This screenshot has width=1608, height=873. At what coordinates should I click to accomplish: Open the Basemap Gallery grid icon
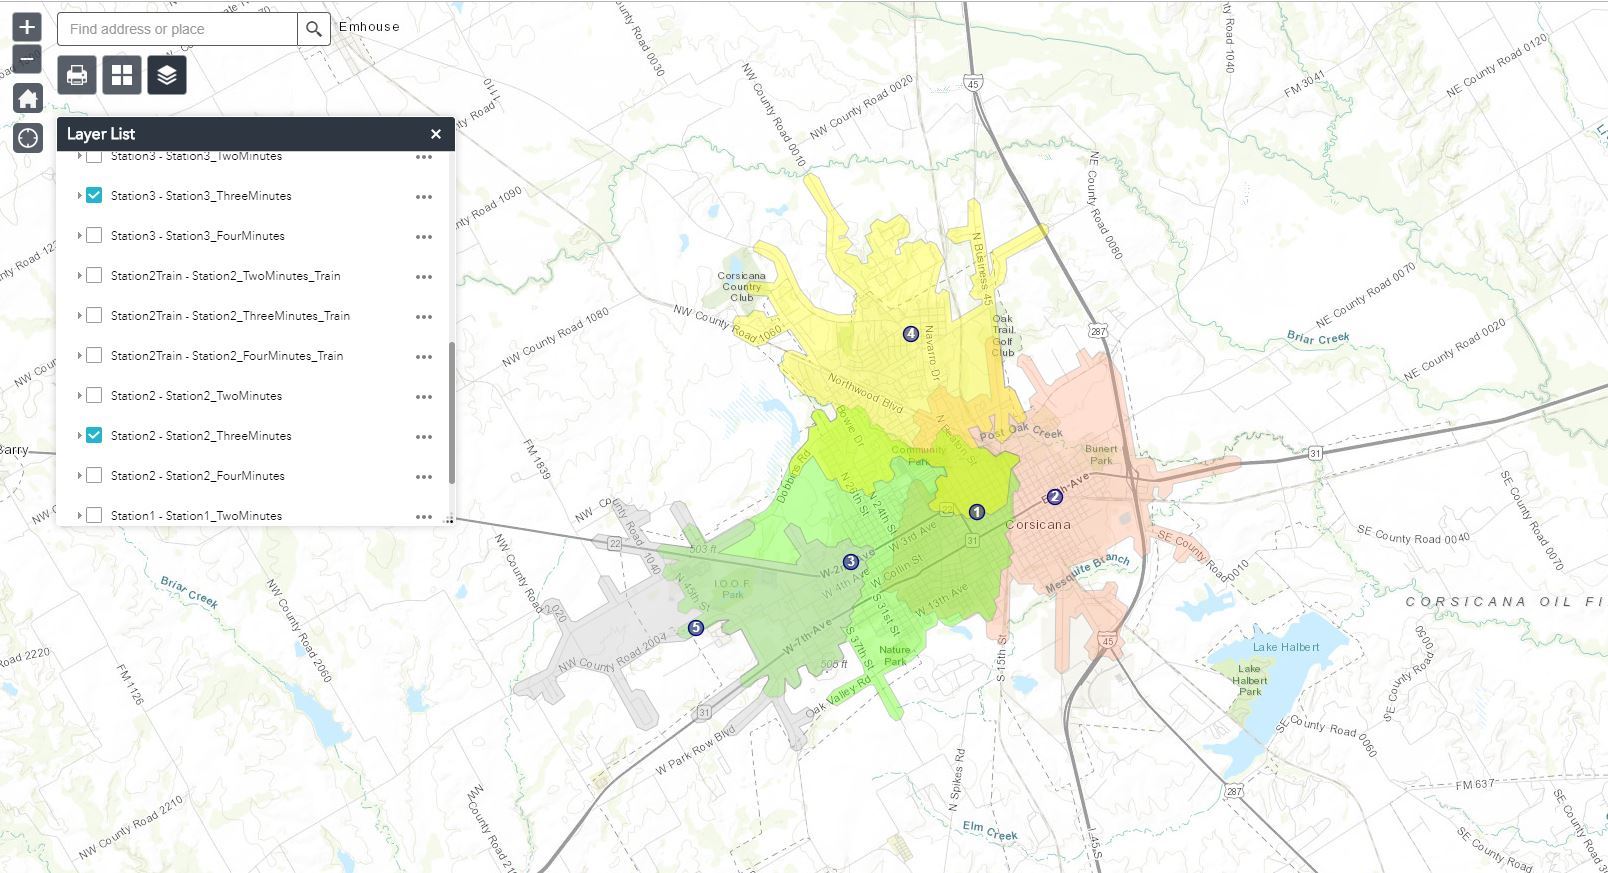(122, 75)
